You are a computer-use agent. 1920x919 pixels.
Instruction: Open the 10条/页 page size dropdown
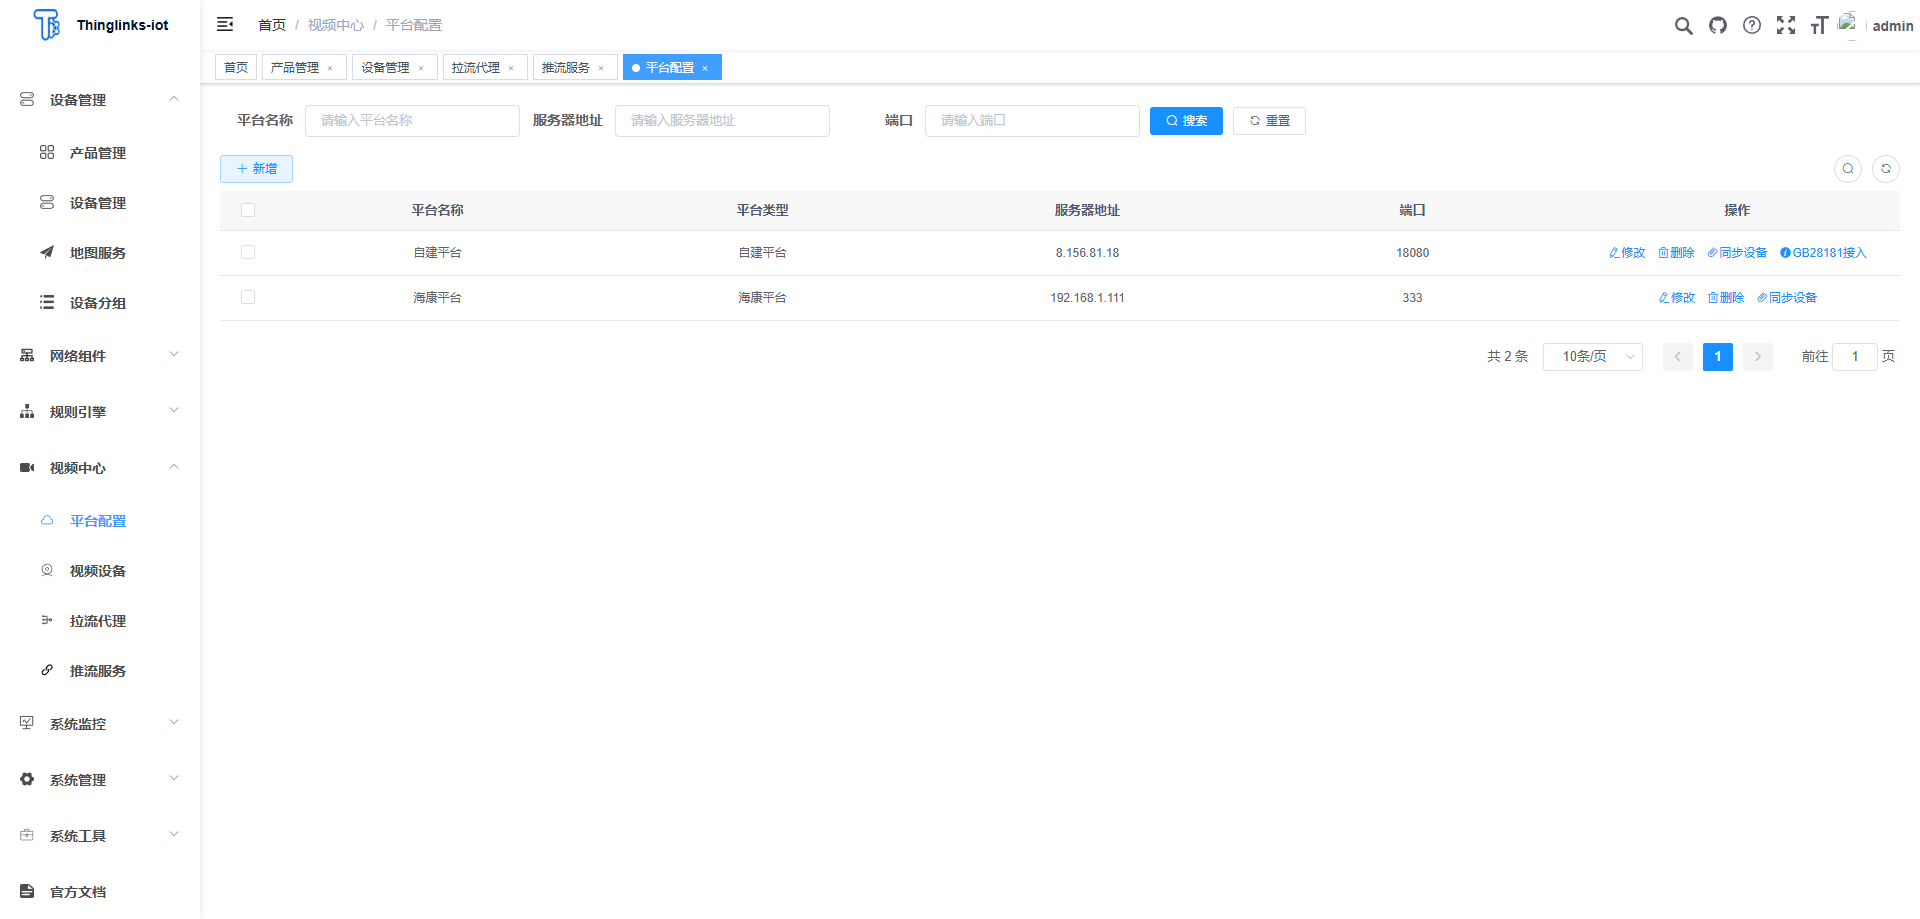[1592, 357]
